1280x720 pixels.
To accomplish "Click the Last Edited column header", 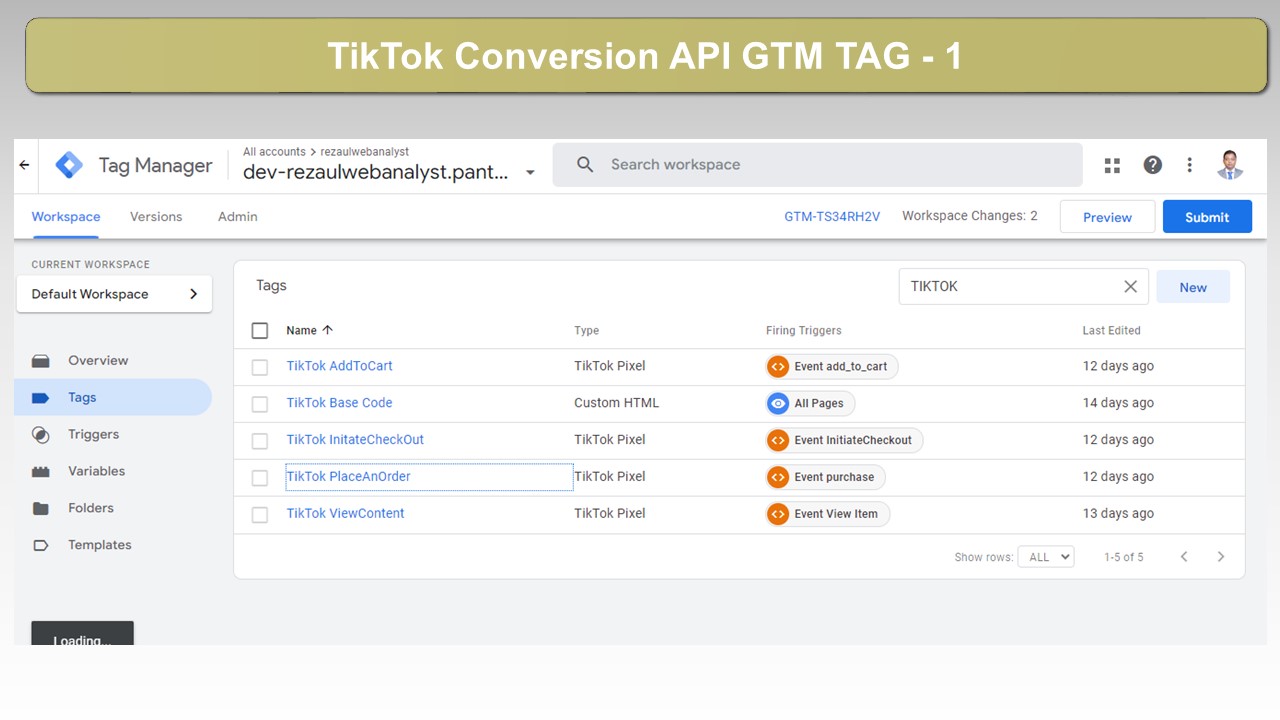I will 1112,331.
